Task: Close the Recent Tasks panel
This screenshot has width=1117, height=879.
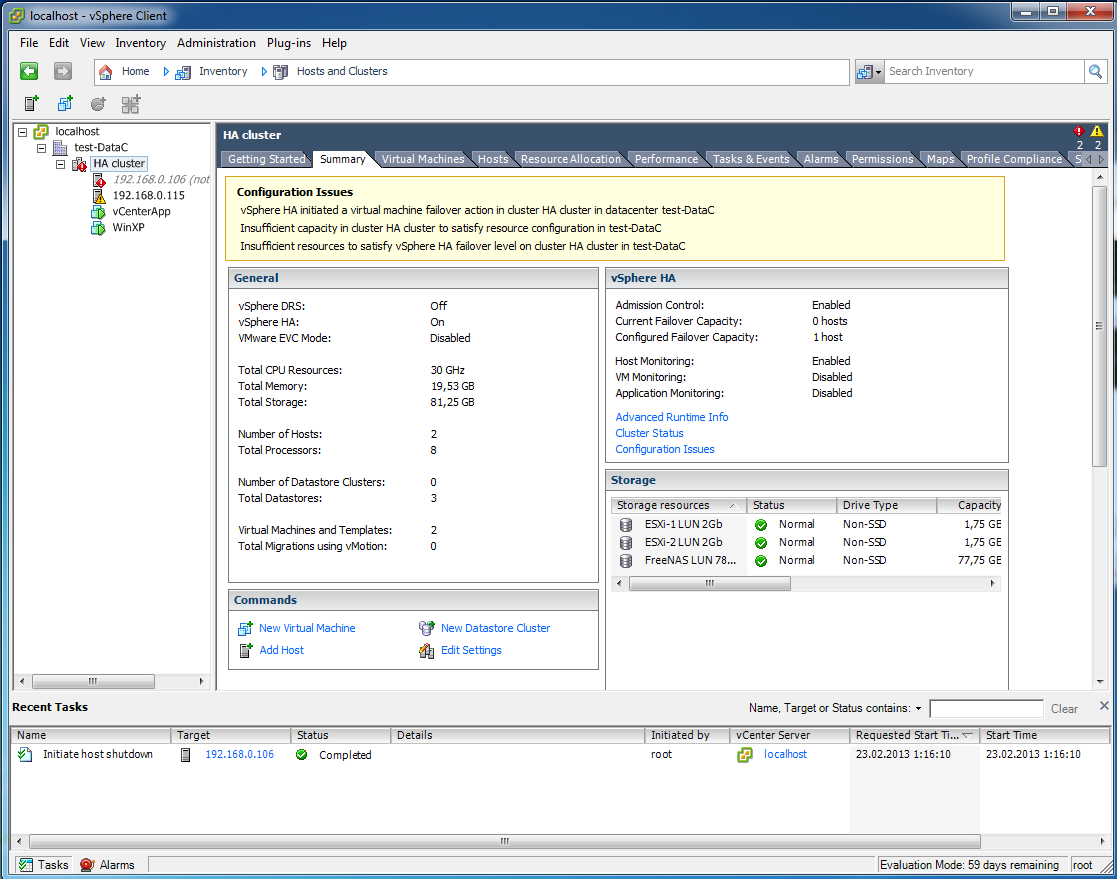Action: pyautogui.click(x=1103, y=706)
